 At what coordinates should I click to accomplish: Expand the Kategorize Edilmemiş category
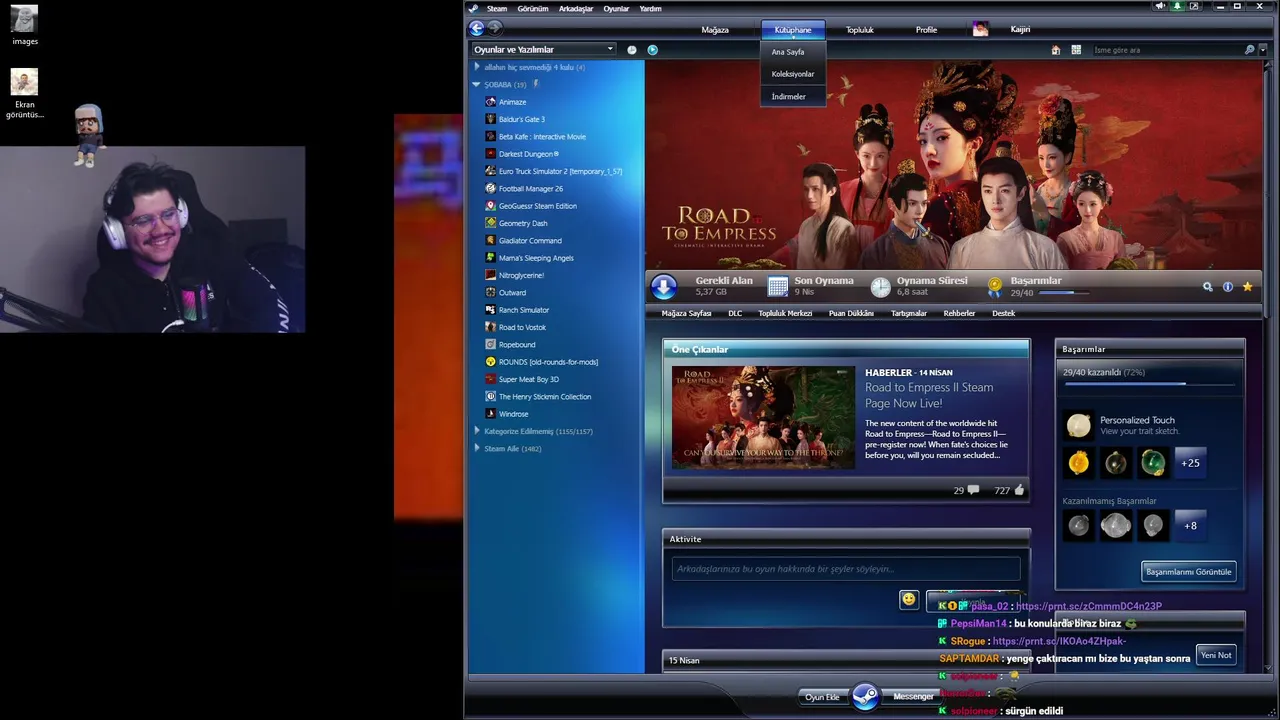pyautogui.click(x=477, y=431)
